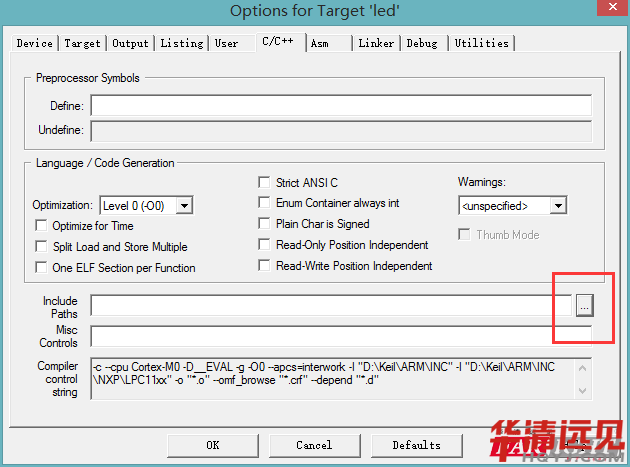Open the Optimization level dropdown
This screenshot has height=467, width=630.
[184, 206]
